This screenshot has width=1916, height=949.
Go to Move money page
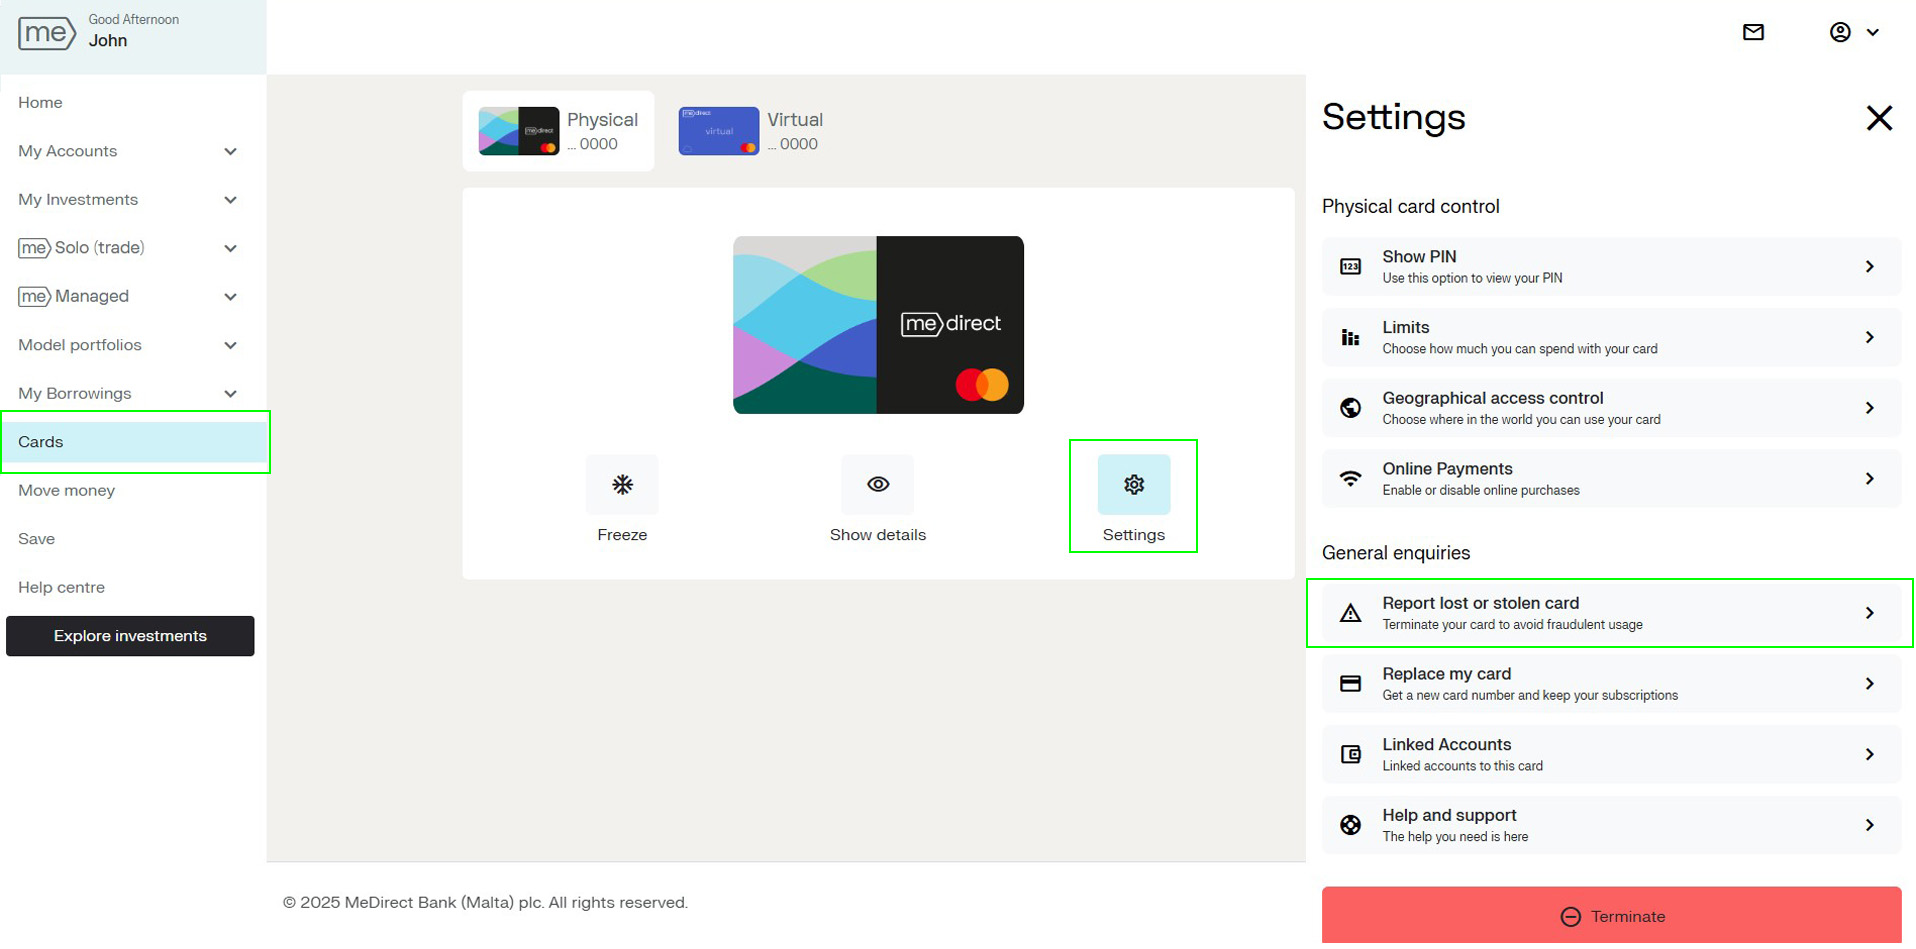[67, 491]
